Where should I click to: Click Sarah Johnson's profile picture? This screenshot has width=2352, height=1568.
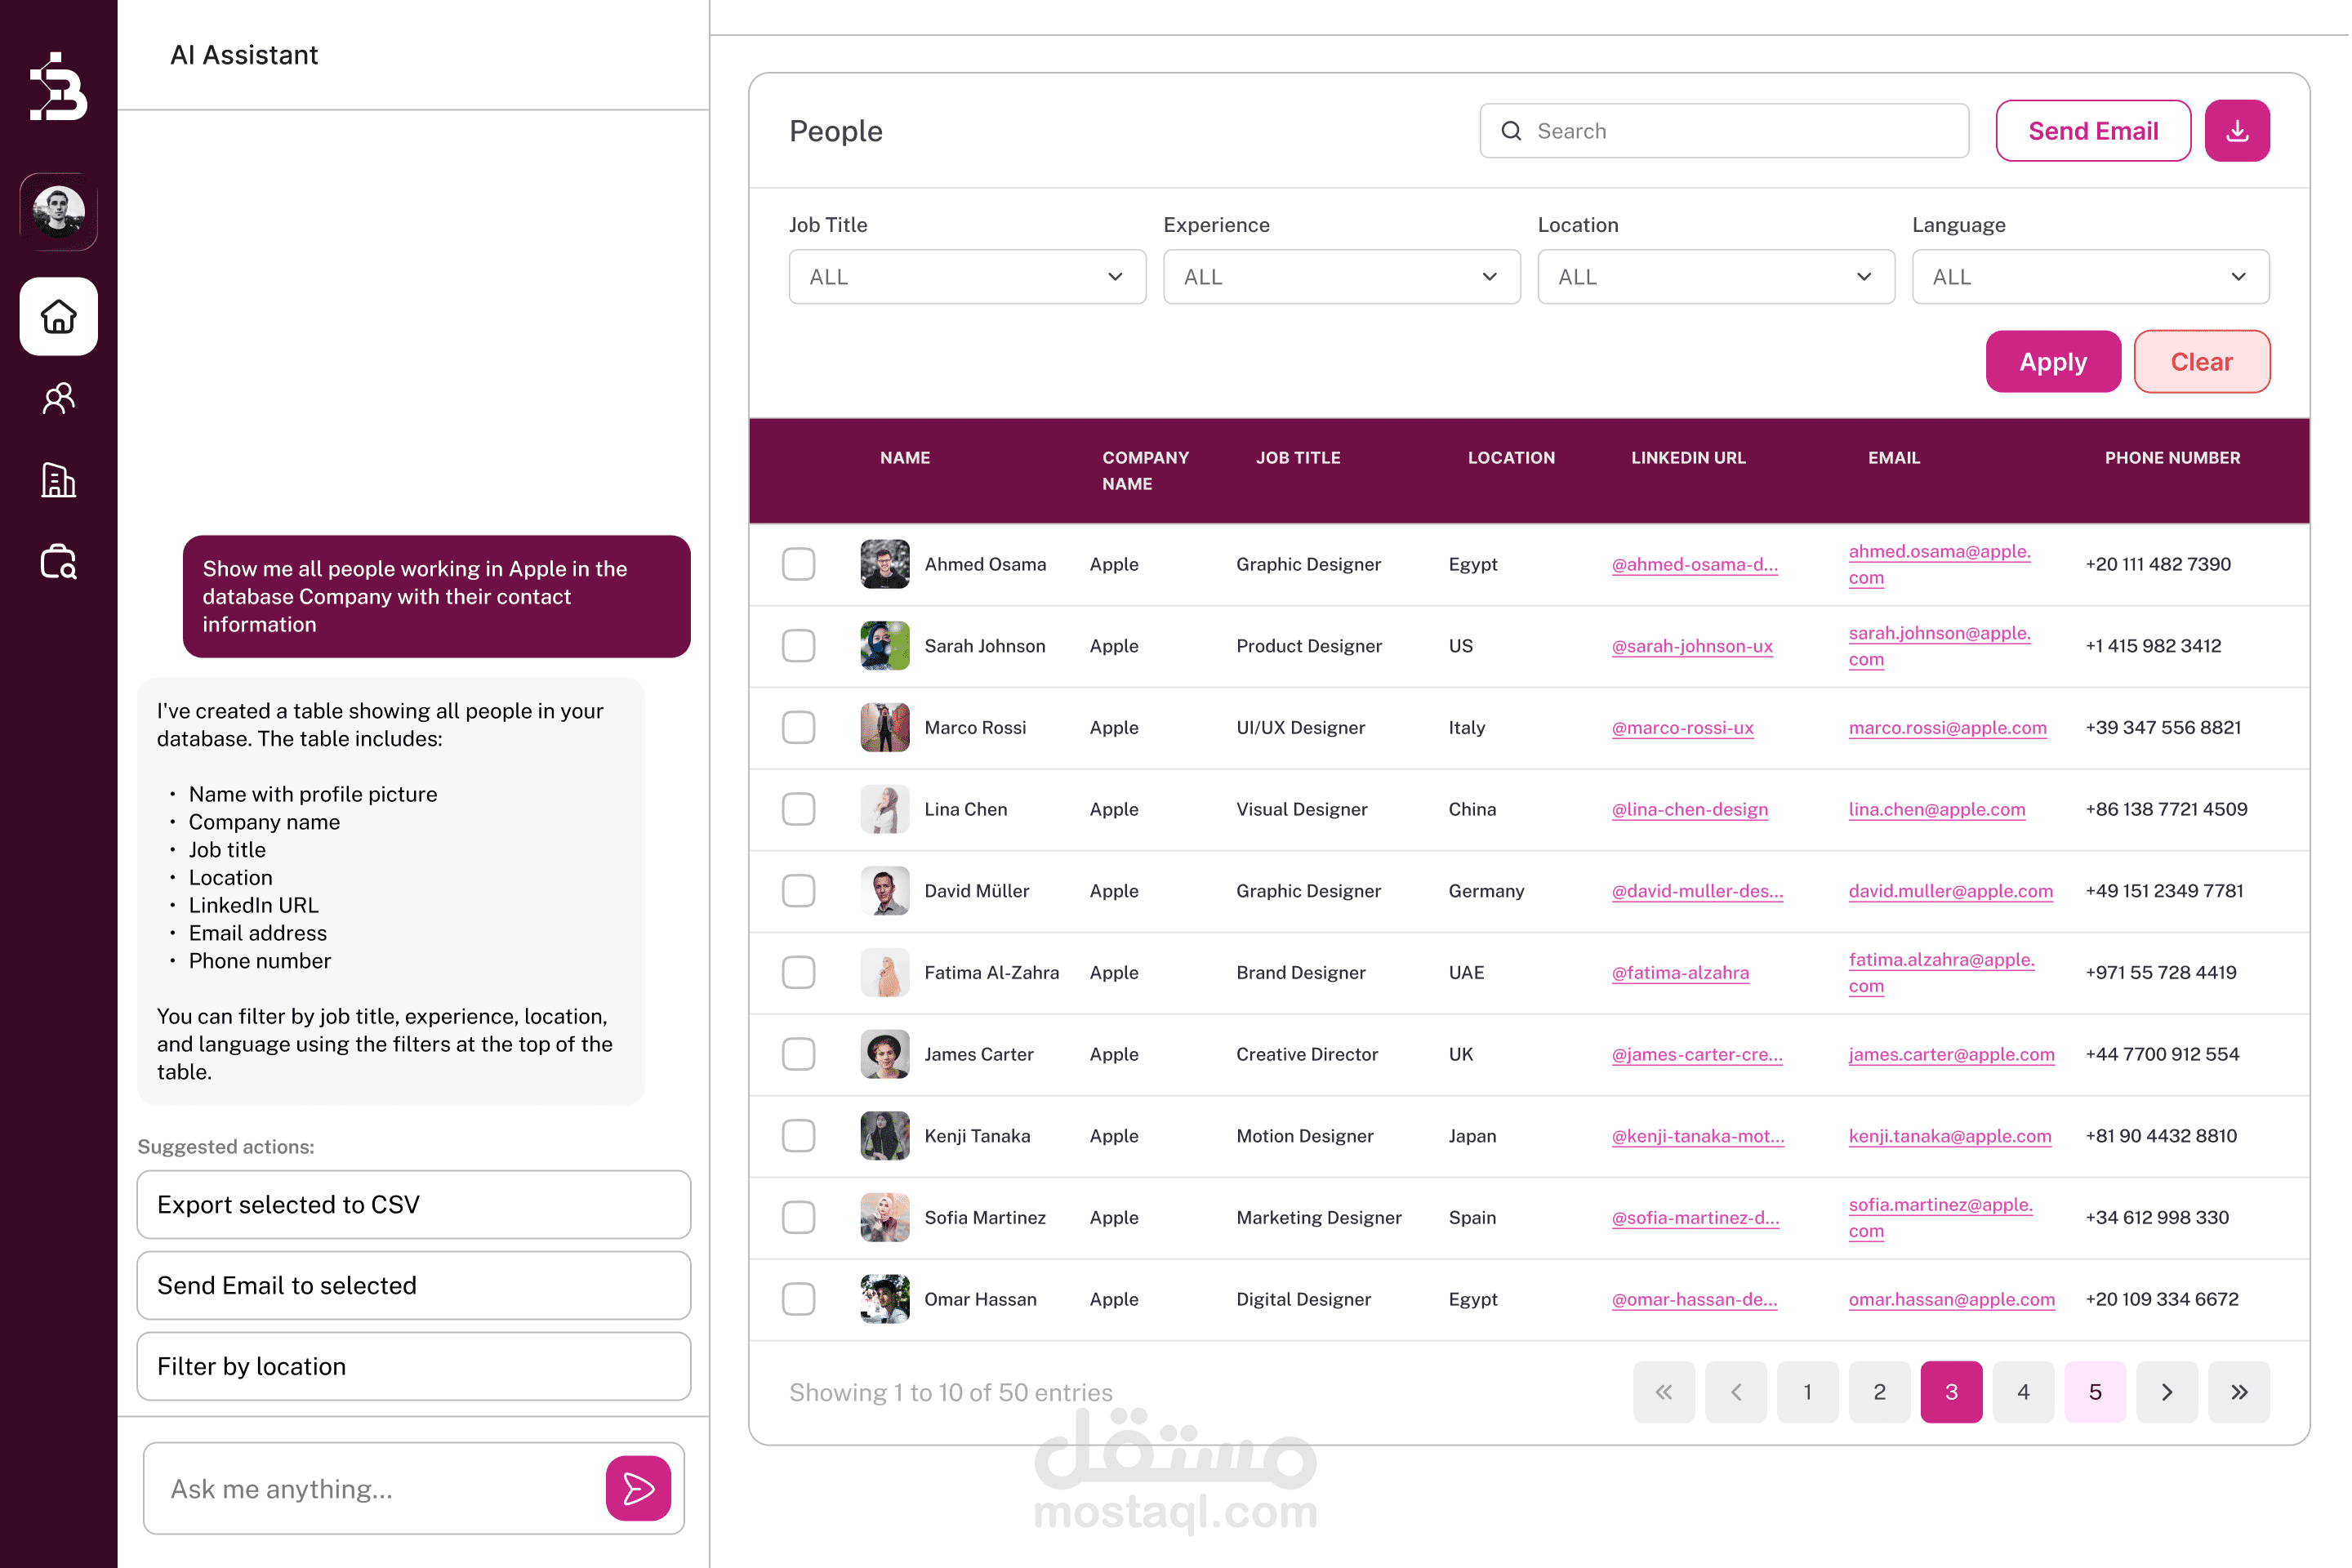(x=885, y=646)
